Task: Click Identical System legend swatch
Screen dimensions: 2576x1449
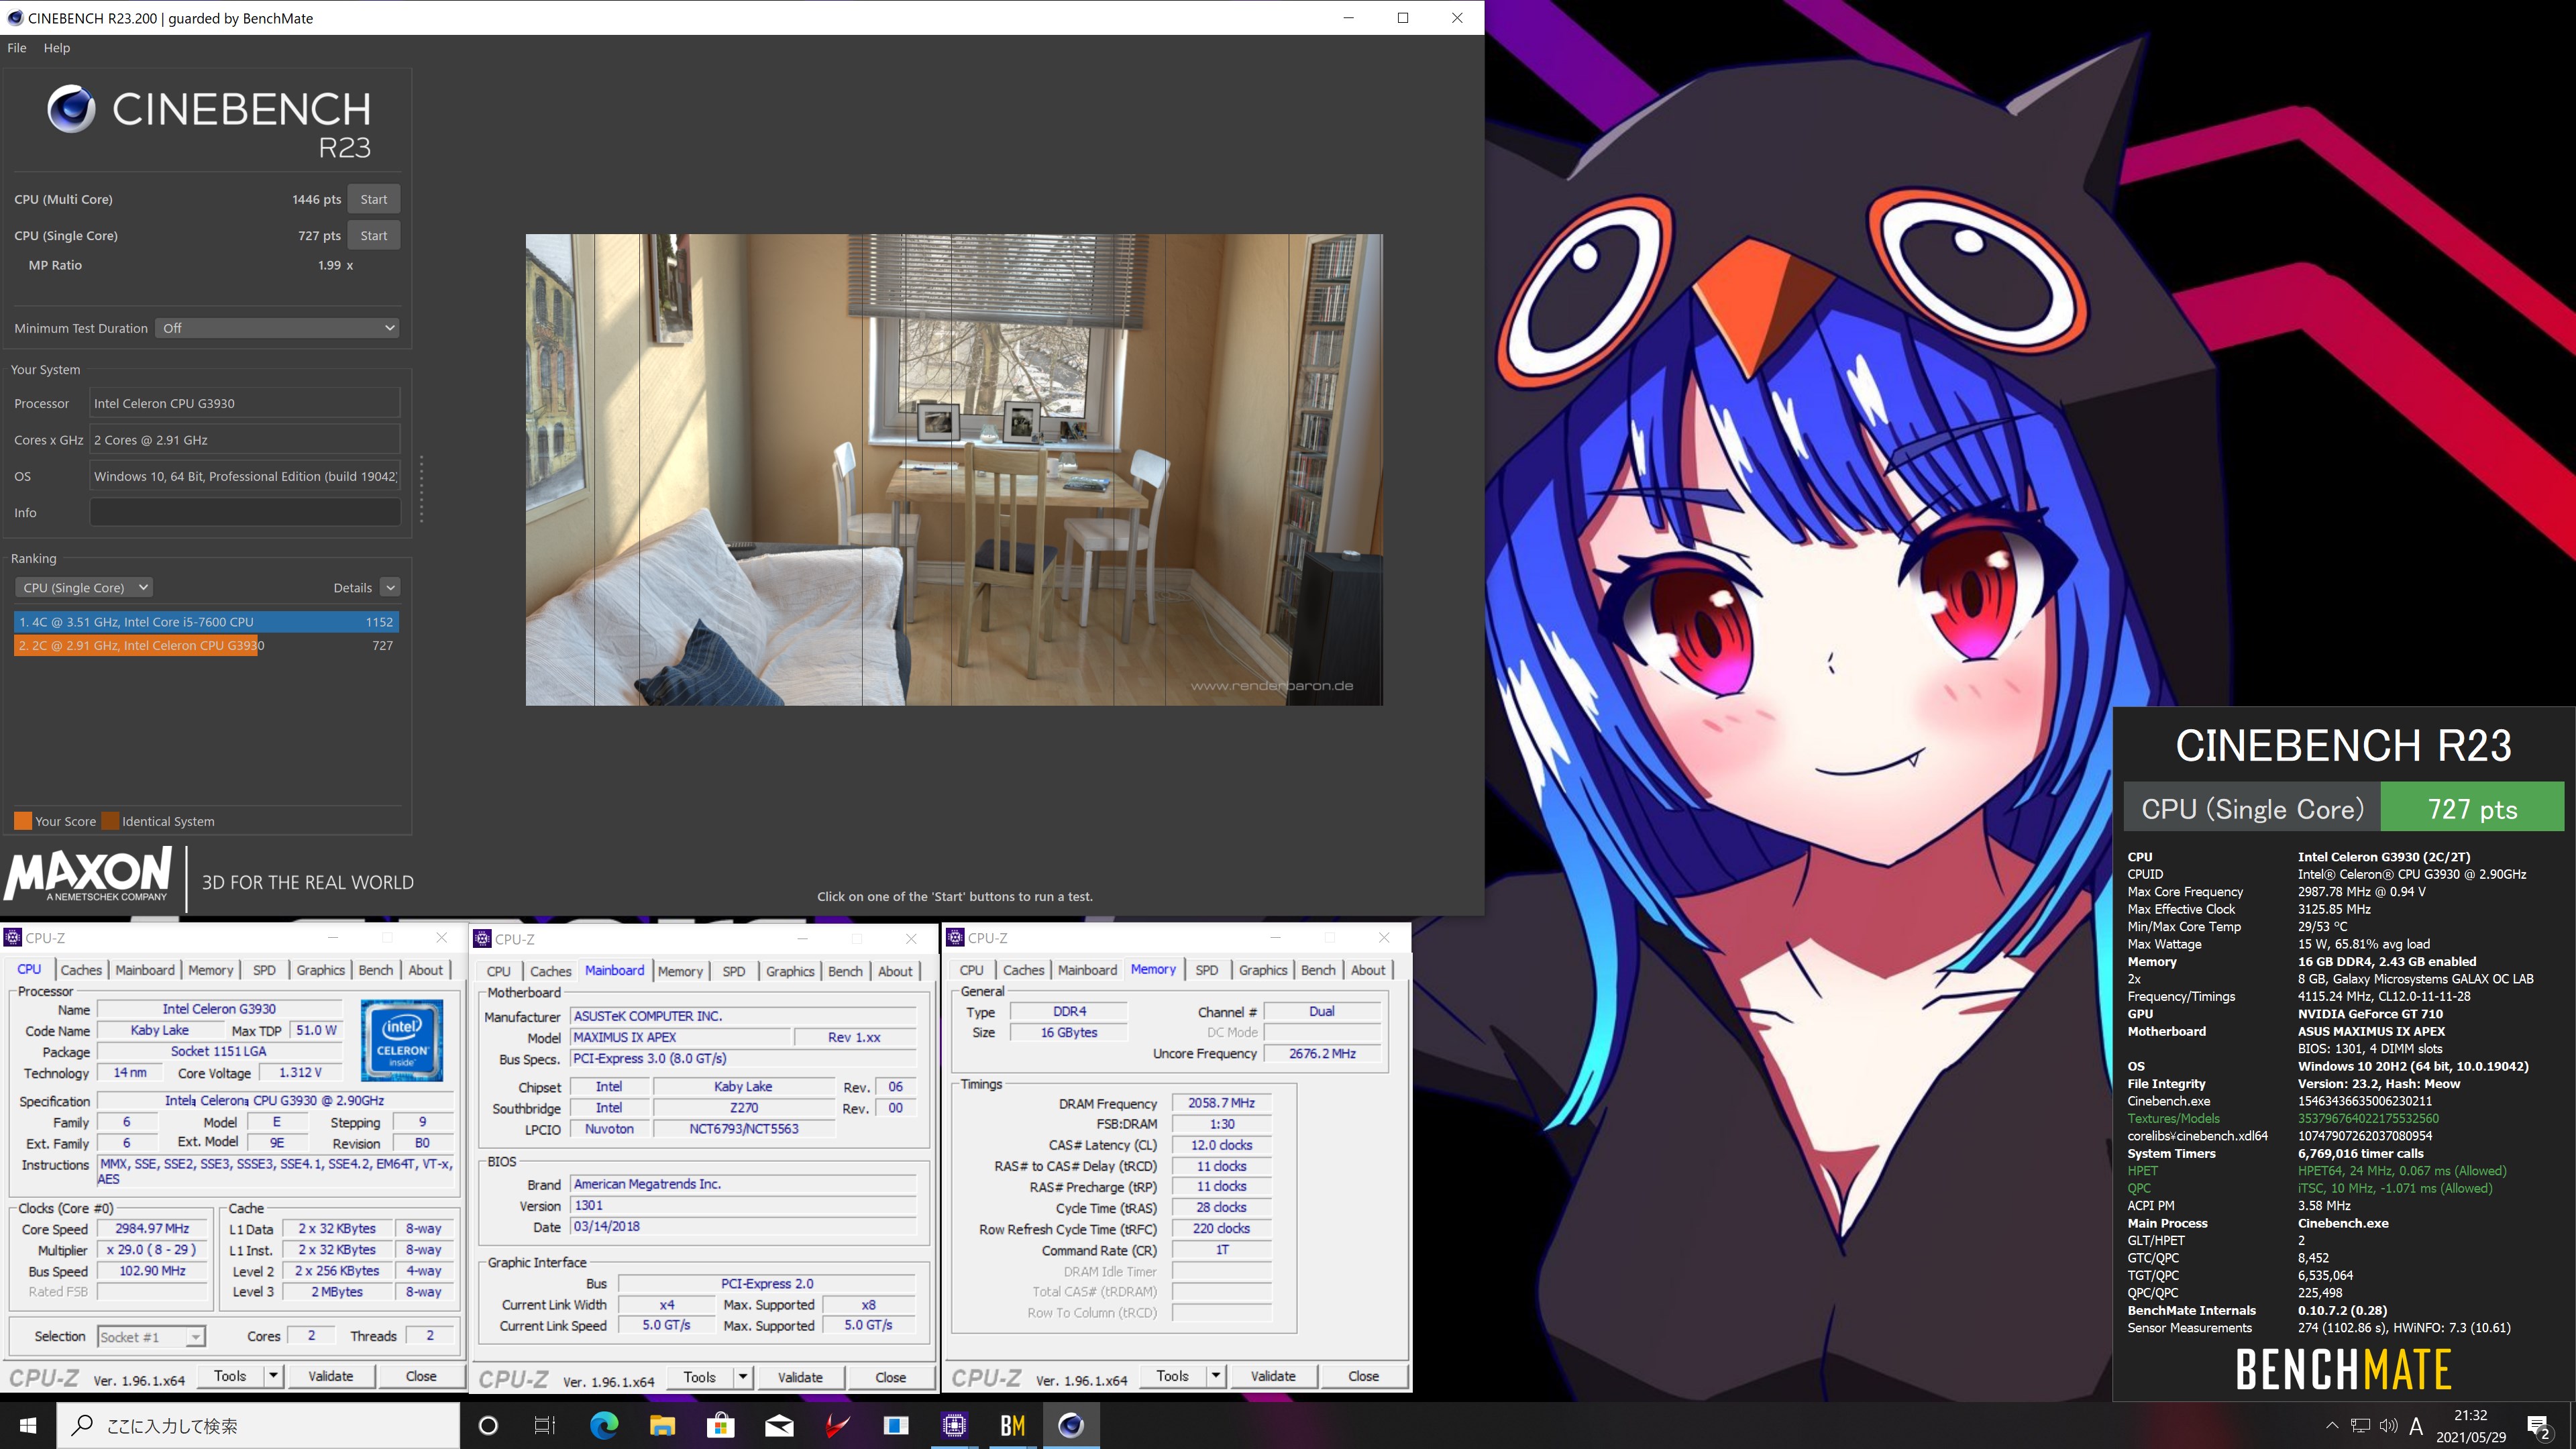Action: click(111, 821)
